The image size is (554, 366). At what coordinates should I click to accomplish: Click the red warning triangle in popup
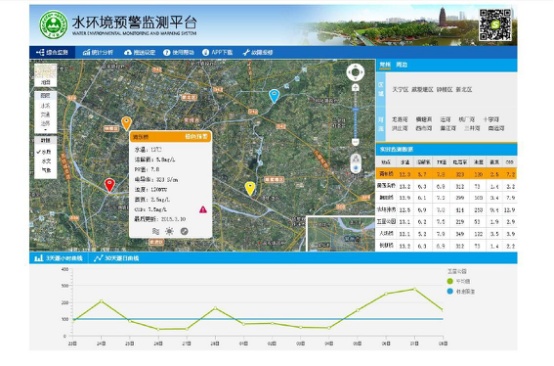203,209
